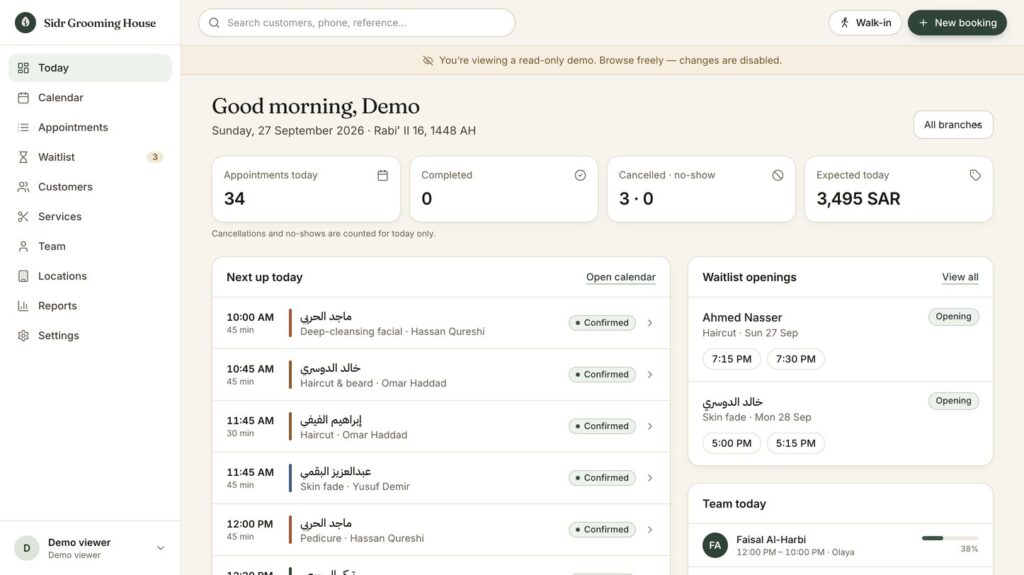
Task: Click the Team person icon
Action: [x=24, y=246]
